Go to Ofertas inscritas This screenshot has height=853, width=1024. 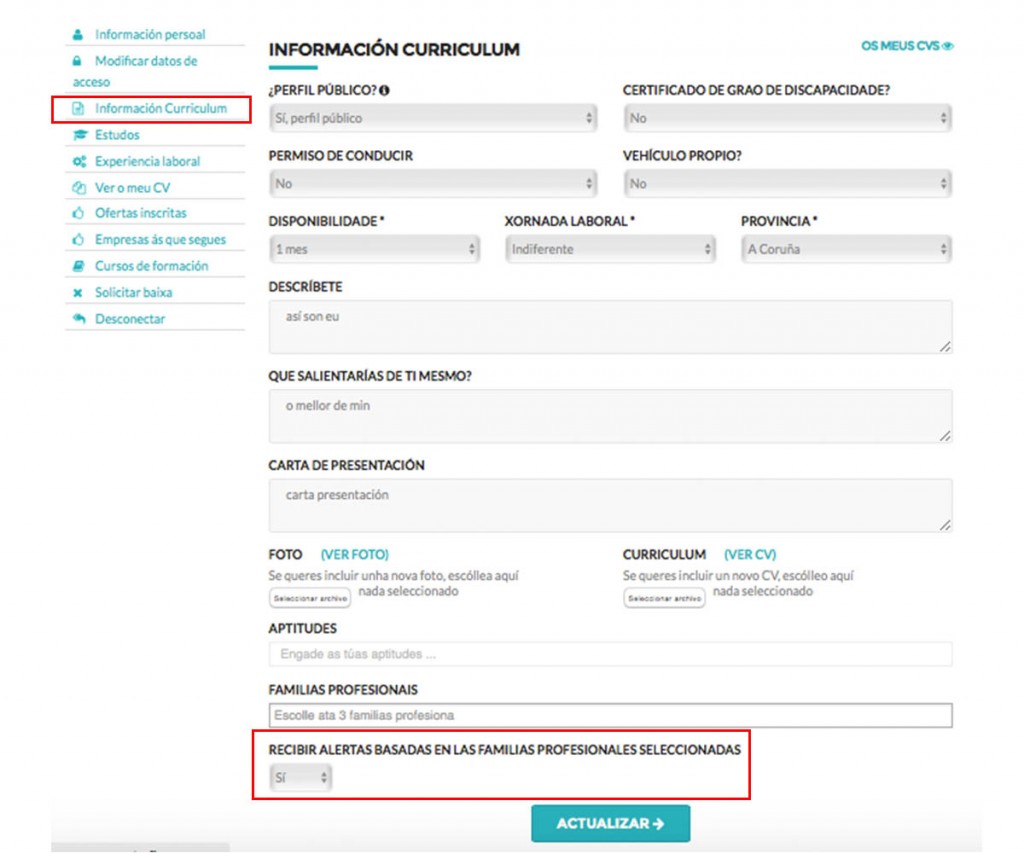tap(141, 213)
